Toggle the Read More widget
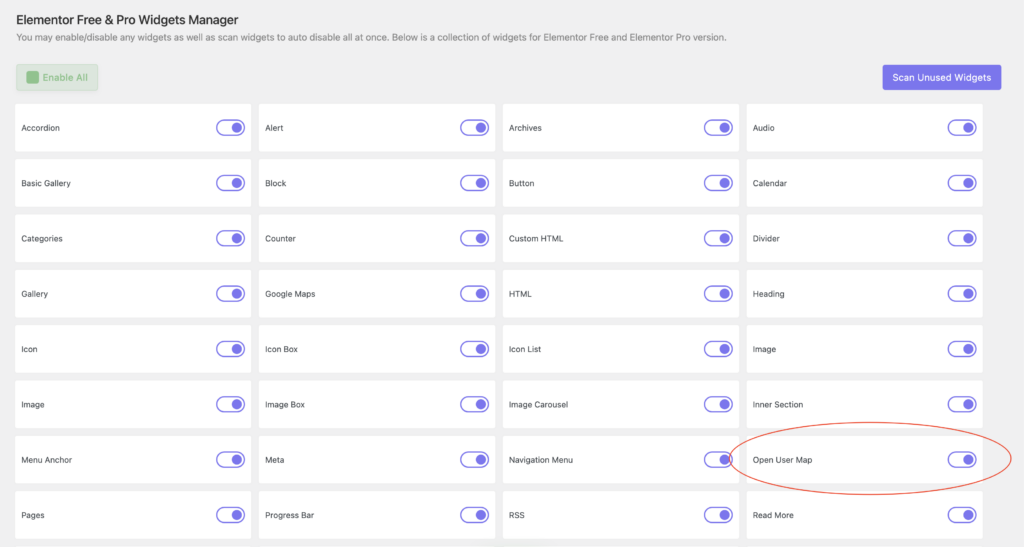 (962, 515)
